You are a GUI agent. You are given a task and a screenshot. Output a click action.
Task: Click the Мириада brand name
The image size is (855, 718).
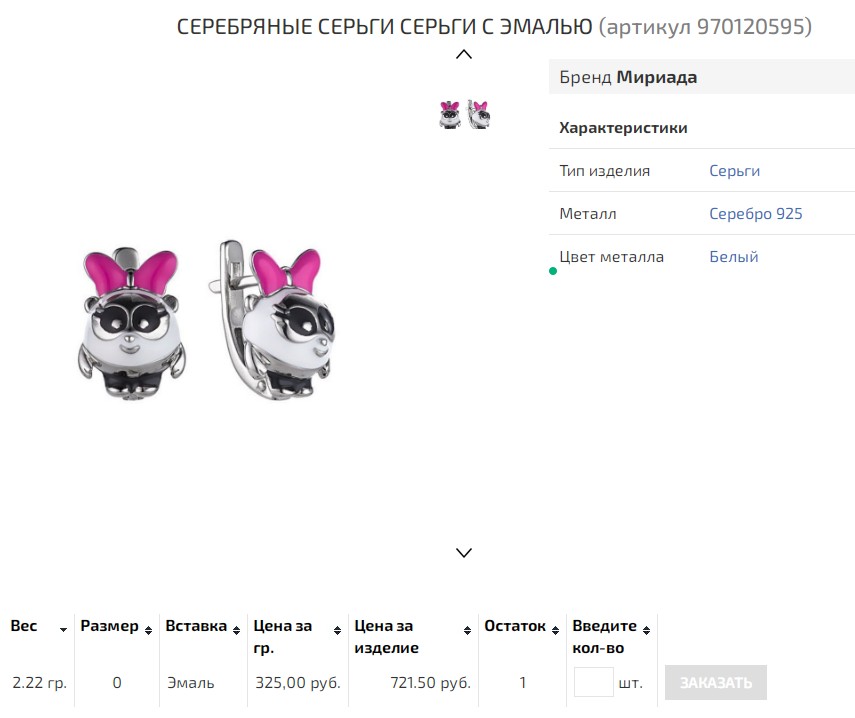coord(656,77)
